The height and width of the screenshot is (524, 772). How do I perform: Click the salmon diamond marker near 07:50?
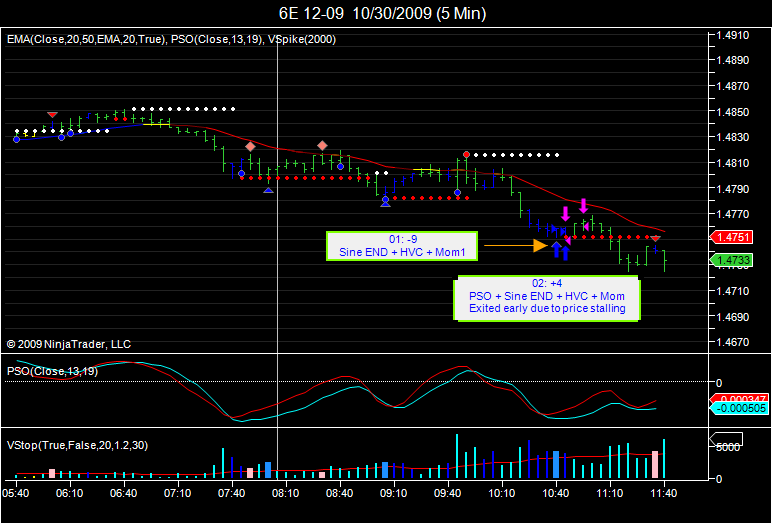pyautogui.click(x=250, y=146)
